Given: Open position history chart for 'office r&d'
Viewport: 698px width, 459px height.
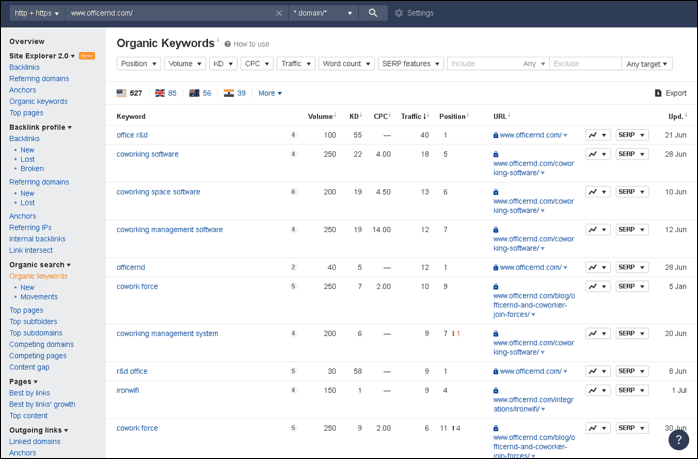Looking at the screenshot, I should pos(597,135).
